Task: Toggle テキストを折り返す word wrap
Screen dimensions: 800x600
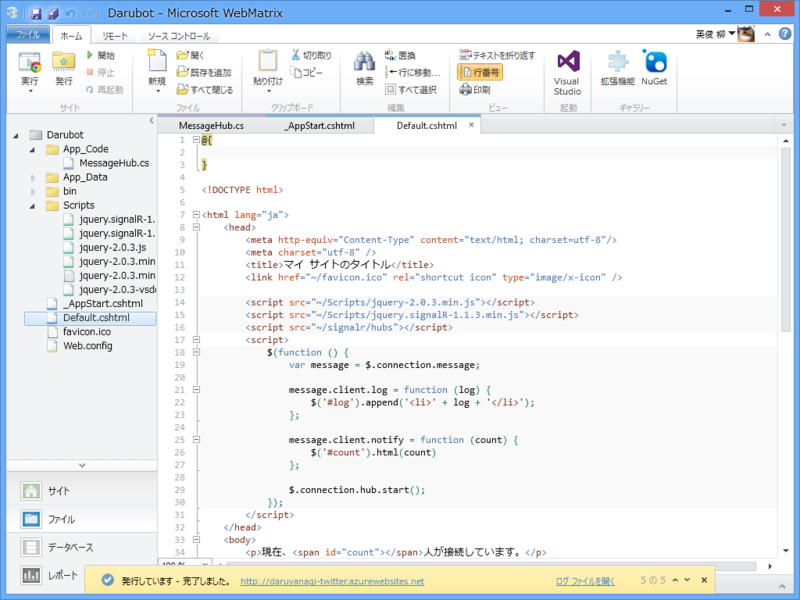Action: pos(497,55)
